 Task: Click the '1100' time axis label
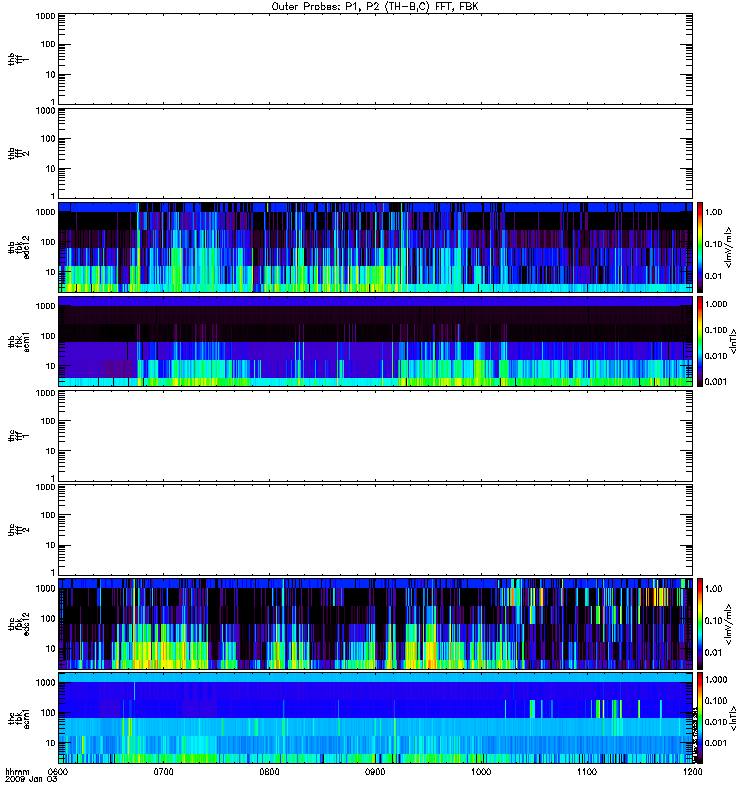coord(587,772)
